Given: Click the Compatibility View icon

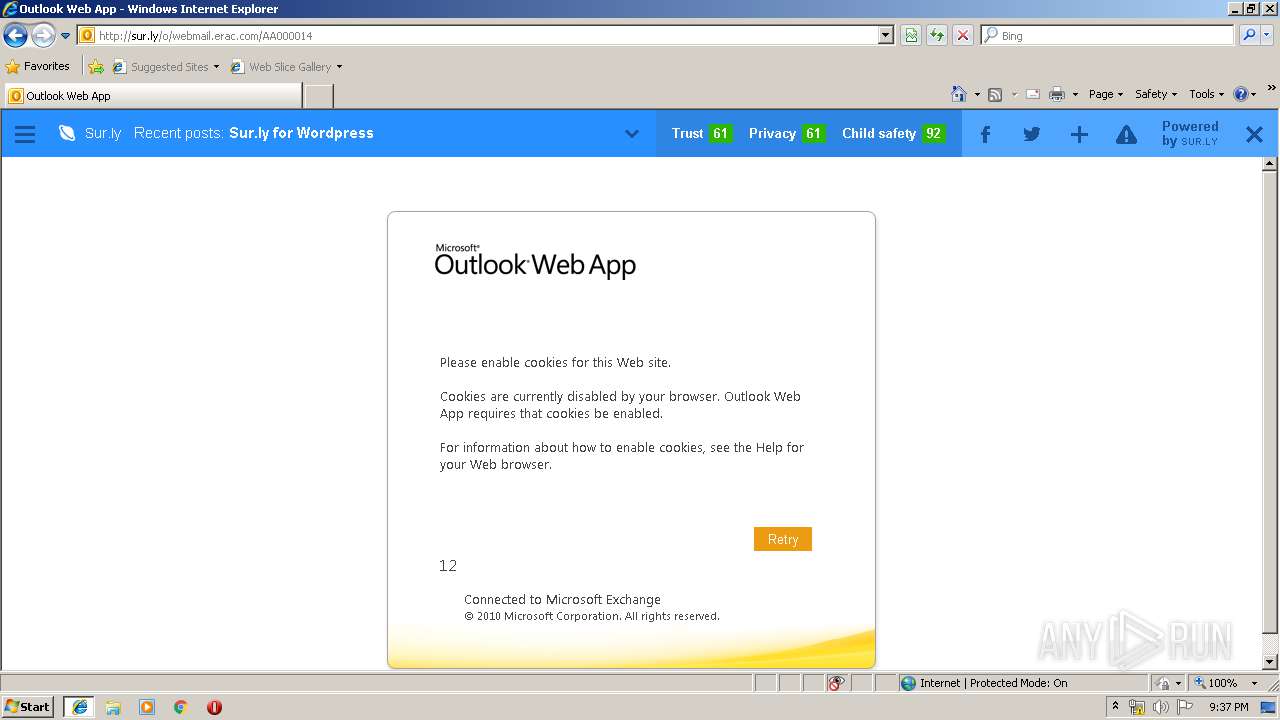Looking at the screenshot, I should pos(911,35).
